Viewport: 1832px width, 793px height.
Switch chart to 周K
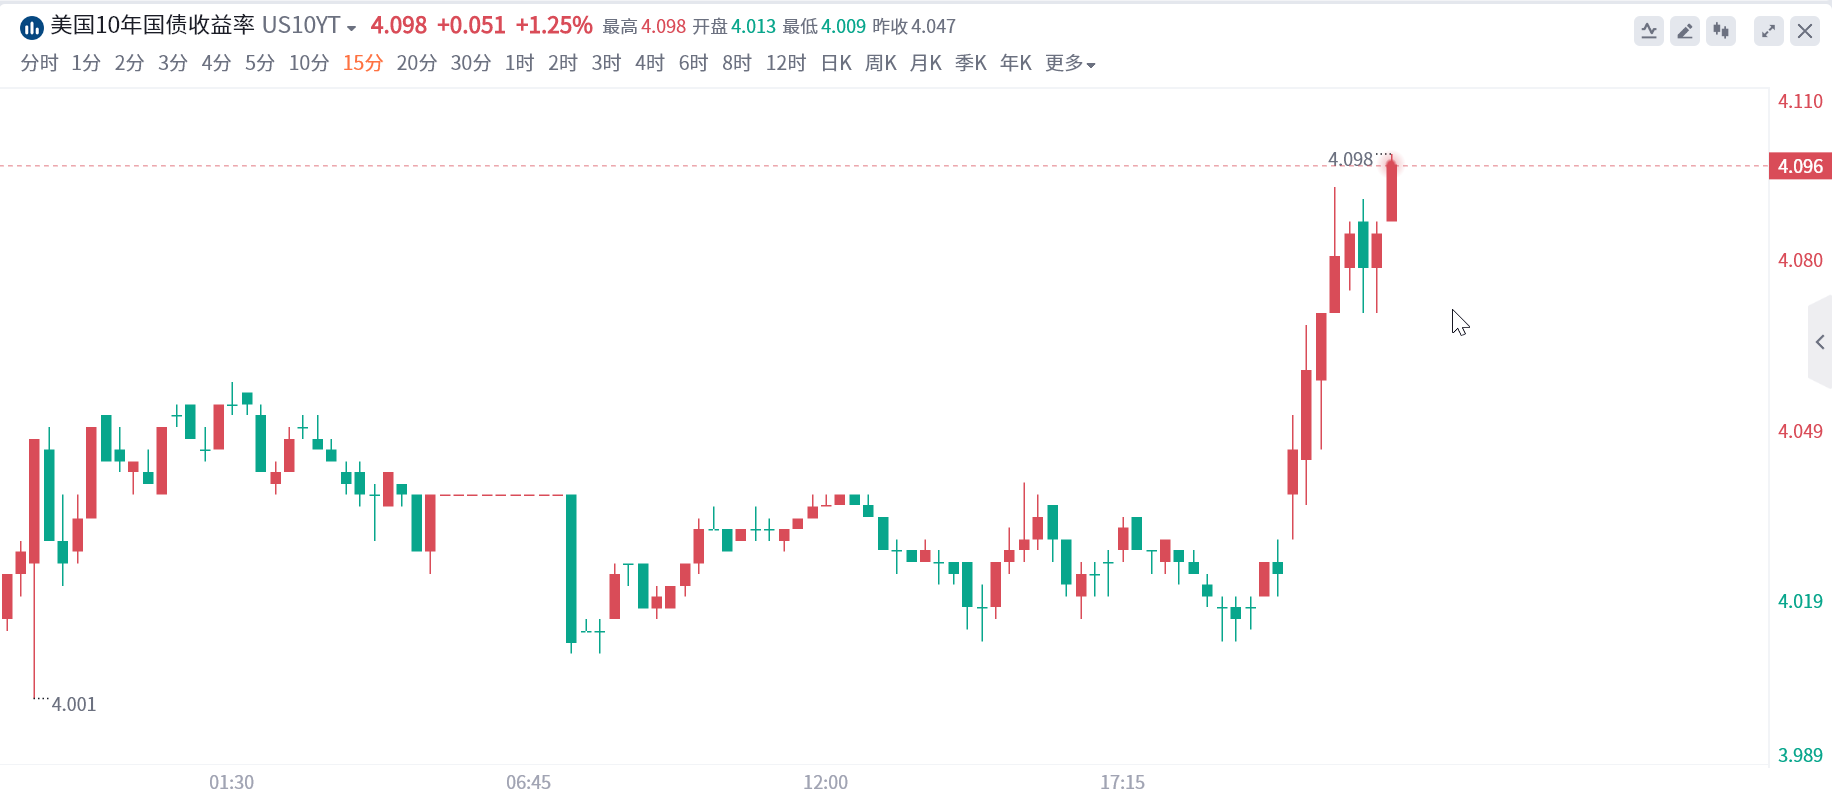pos(880,64)
